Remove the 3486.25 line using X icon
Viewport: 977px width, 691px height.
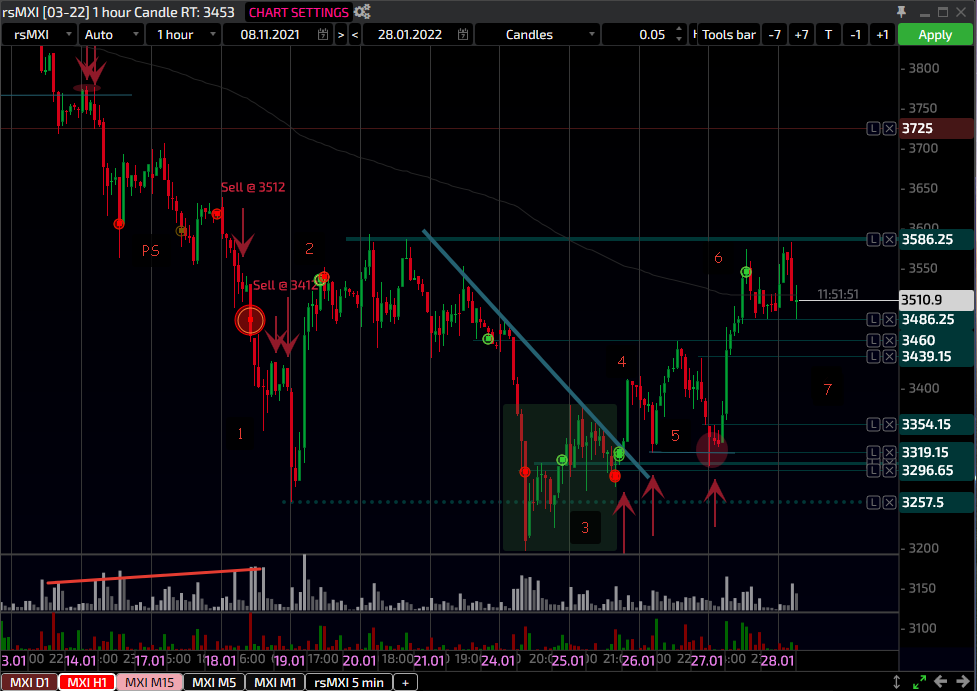tap(890, 319)
